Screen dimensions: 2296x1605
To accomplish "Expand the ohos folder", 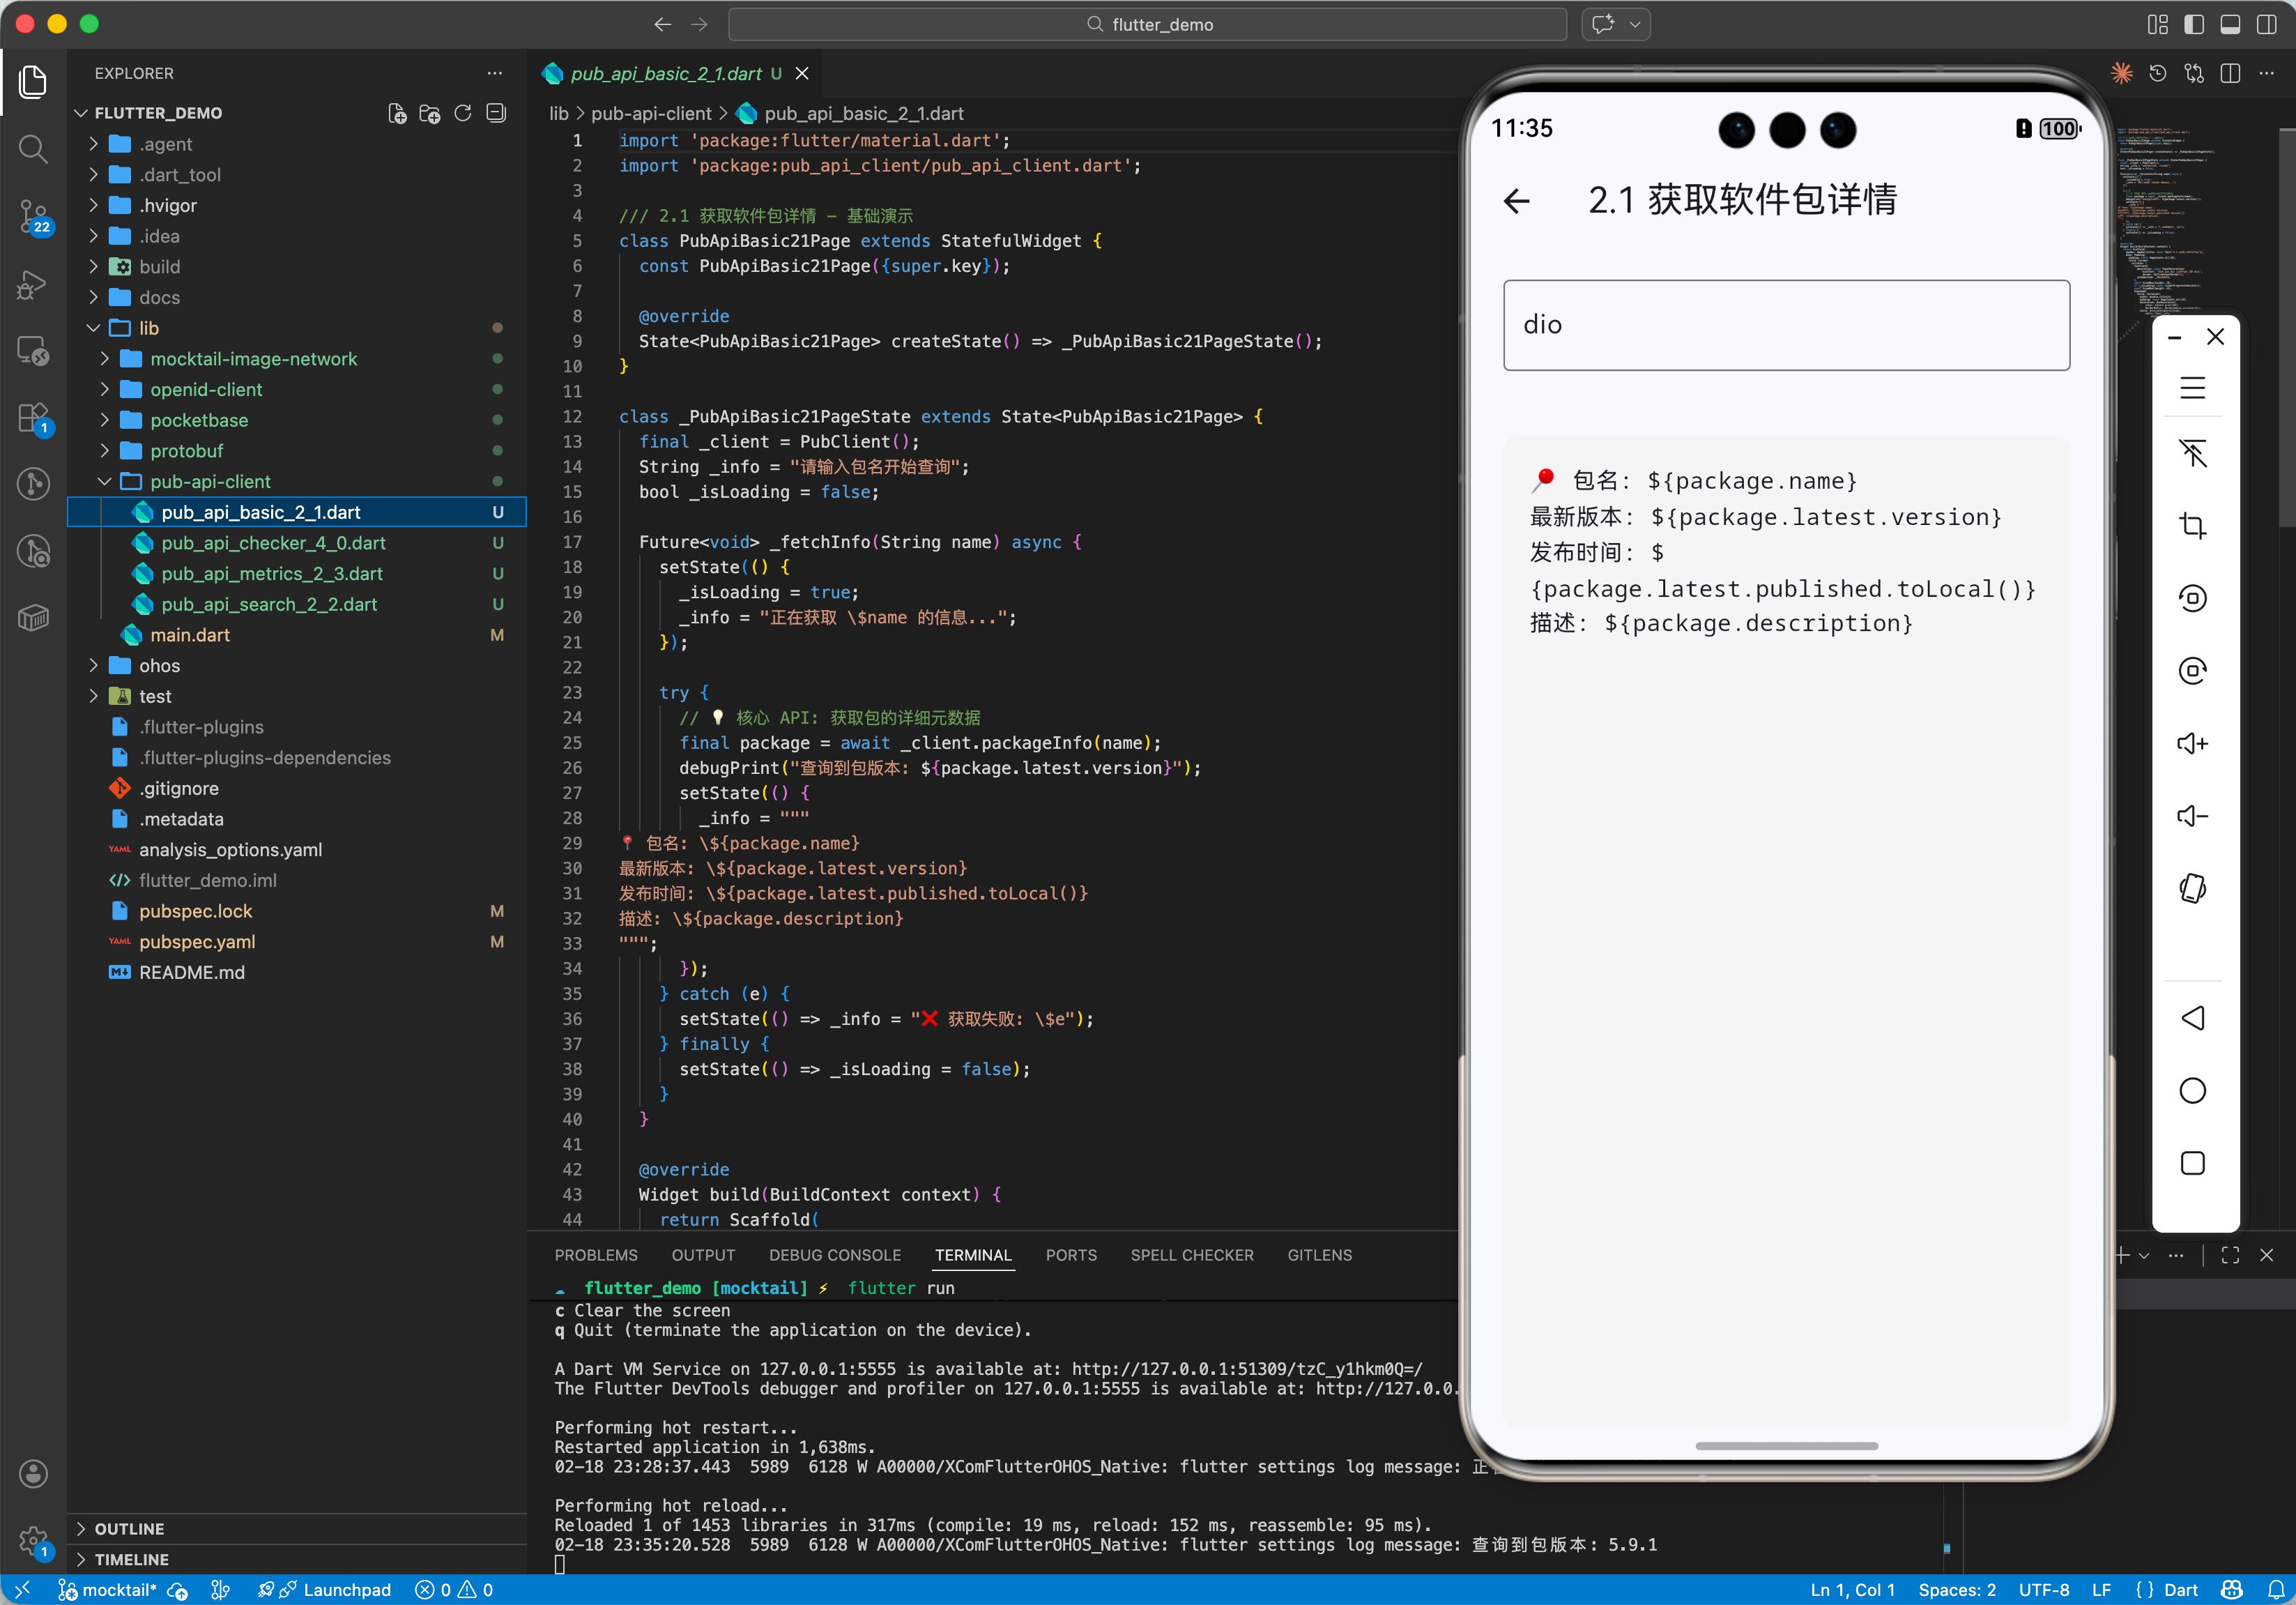I will 159,665.
